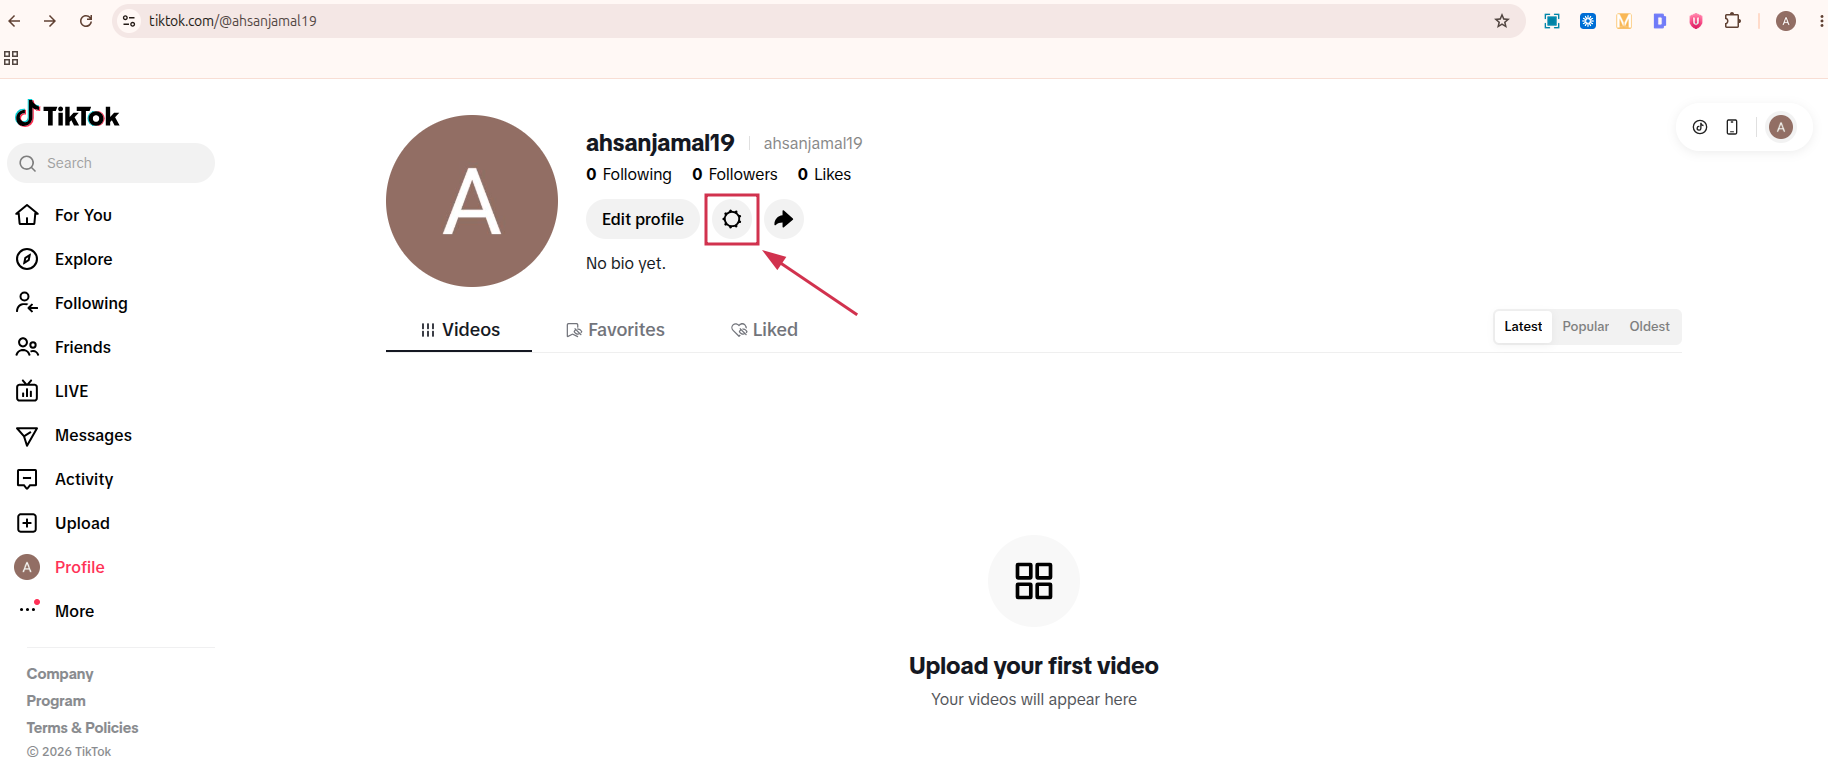Open the apps grid in bookmarks bar
The width and height of the screenshot is (1828, 766).
coord(11,58)
